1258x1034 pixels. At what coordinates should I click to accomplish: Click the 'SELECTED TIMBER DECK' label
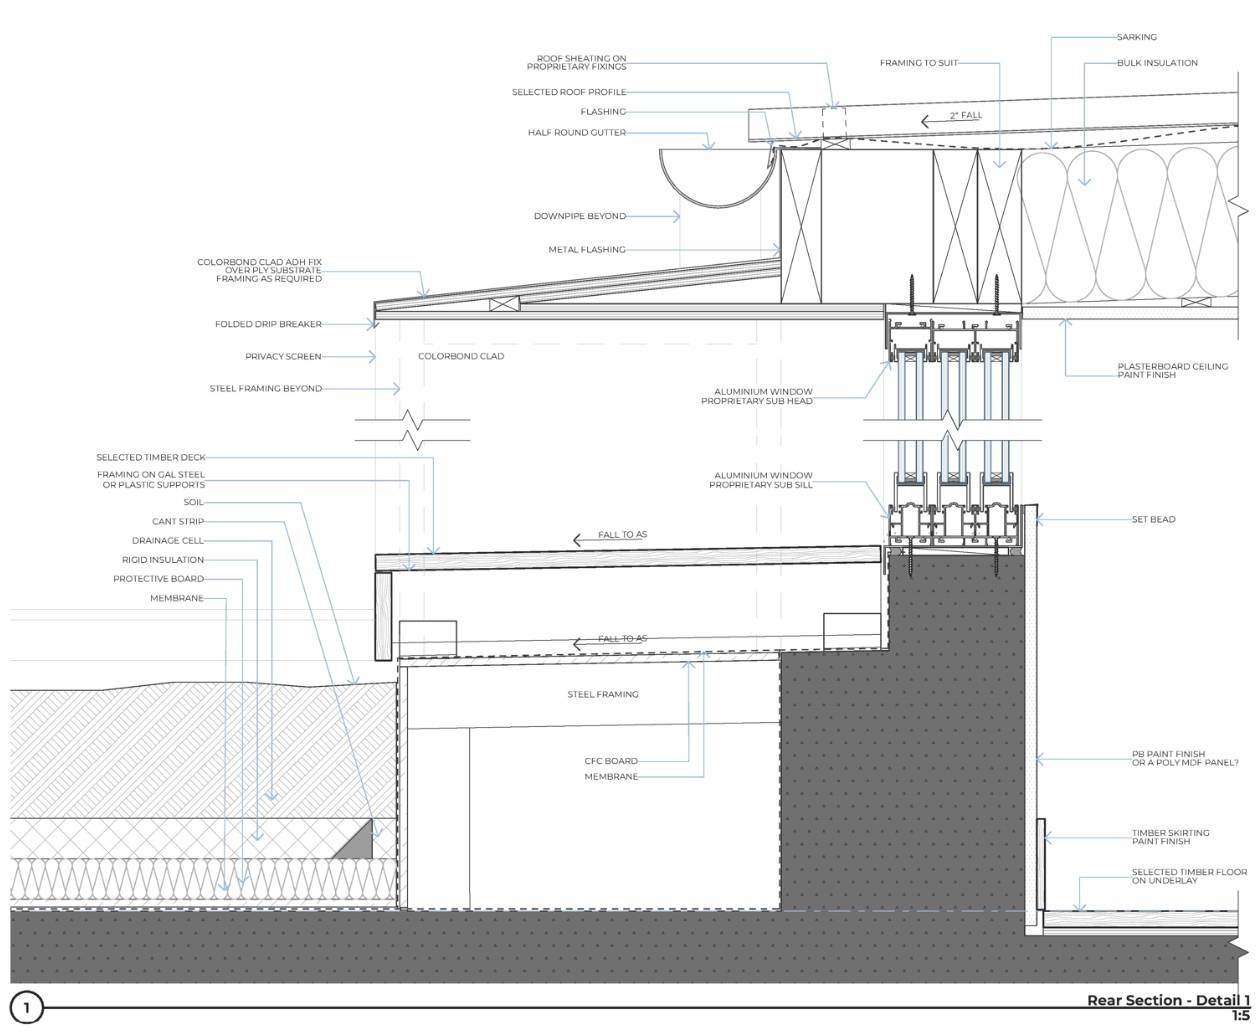(x=151, y=457)
